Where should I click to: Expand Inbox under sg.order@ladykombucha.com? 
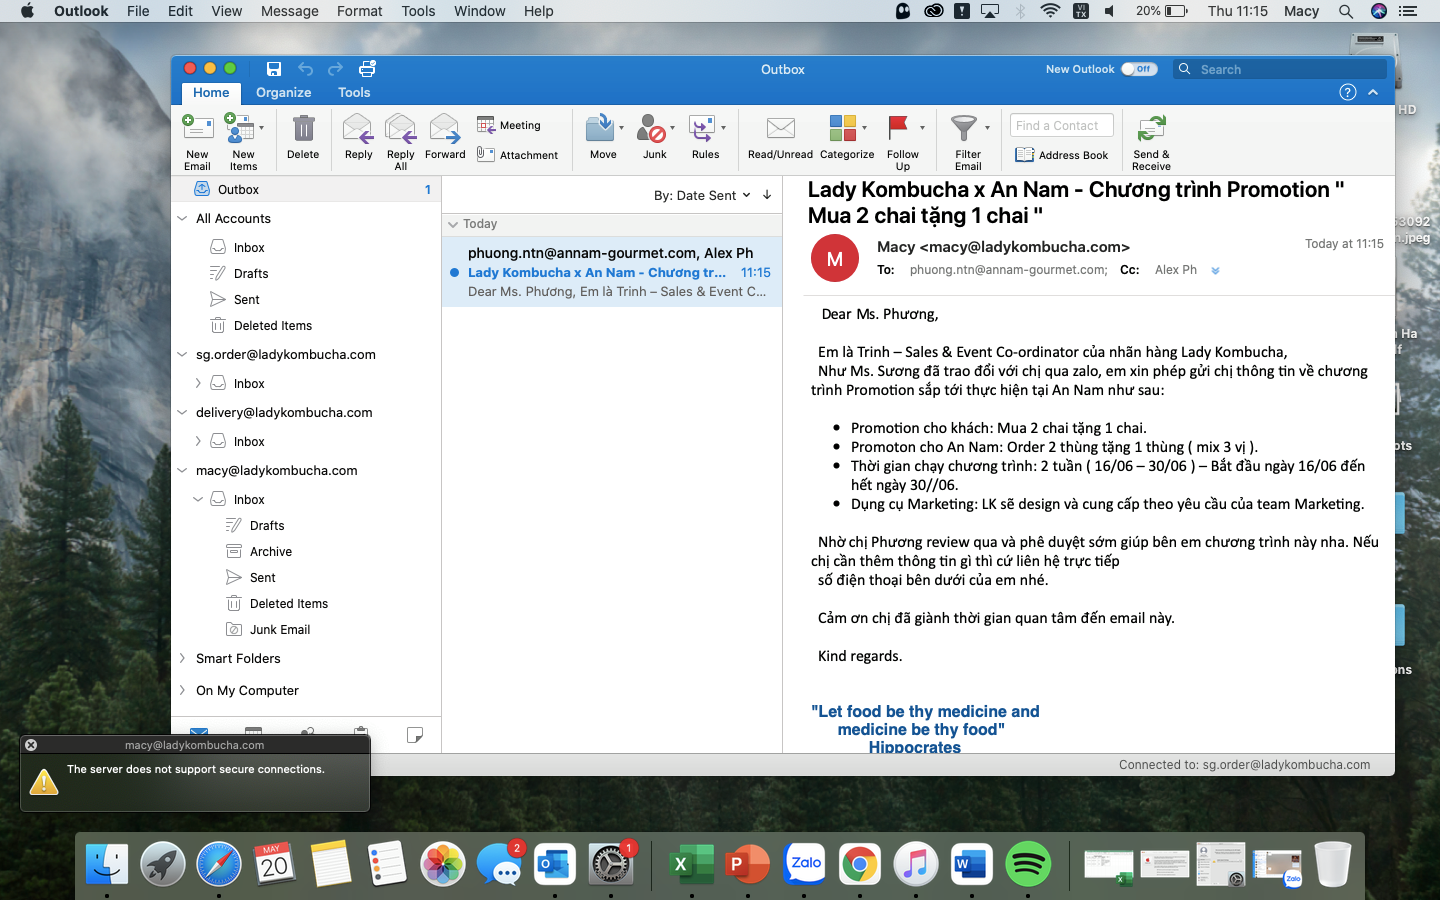tap(198, 383)
